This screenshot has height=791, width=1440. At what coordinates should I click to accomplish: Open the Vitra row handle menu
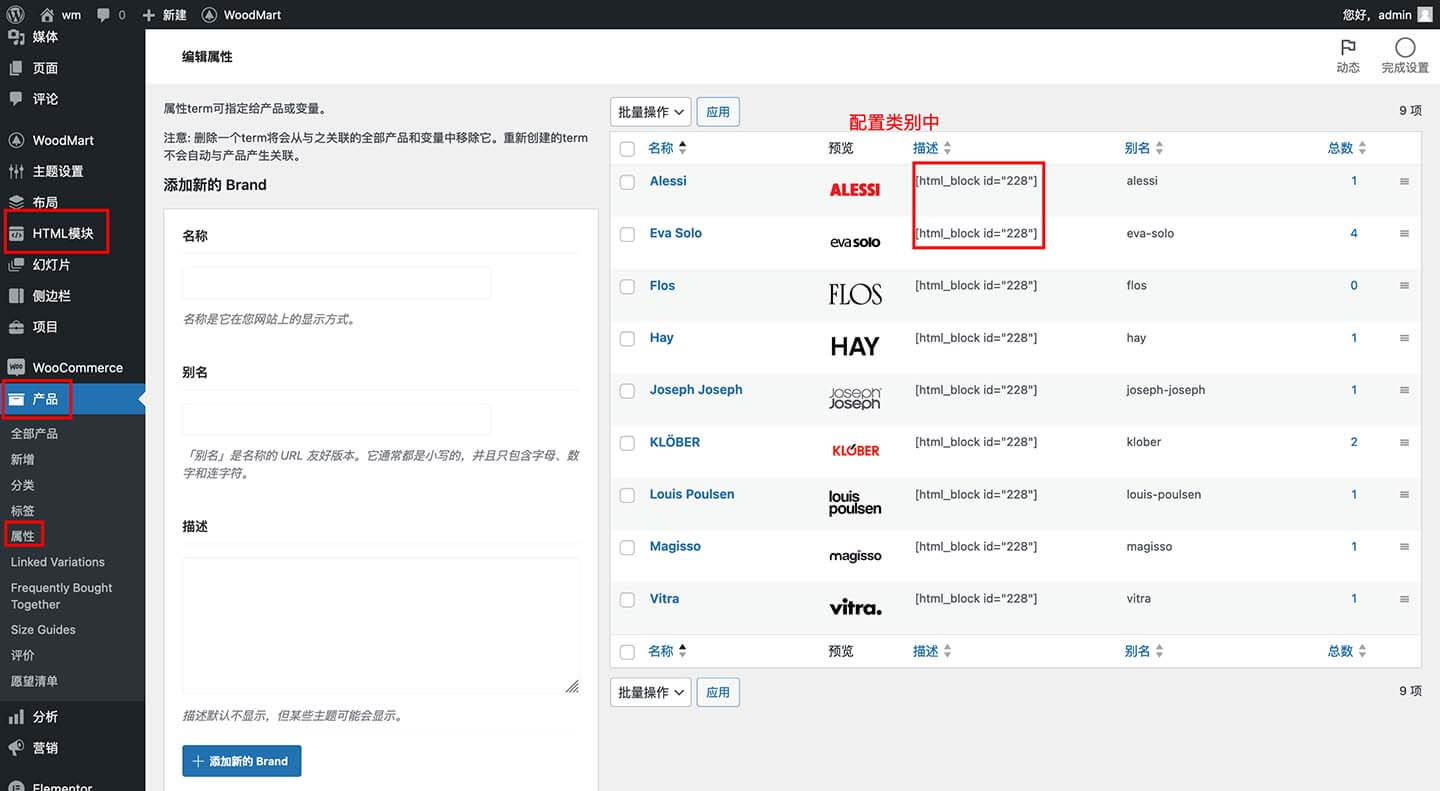click(1404, 599)
